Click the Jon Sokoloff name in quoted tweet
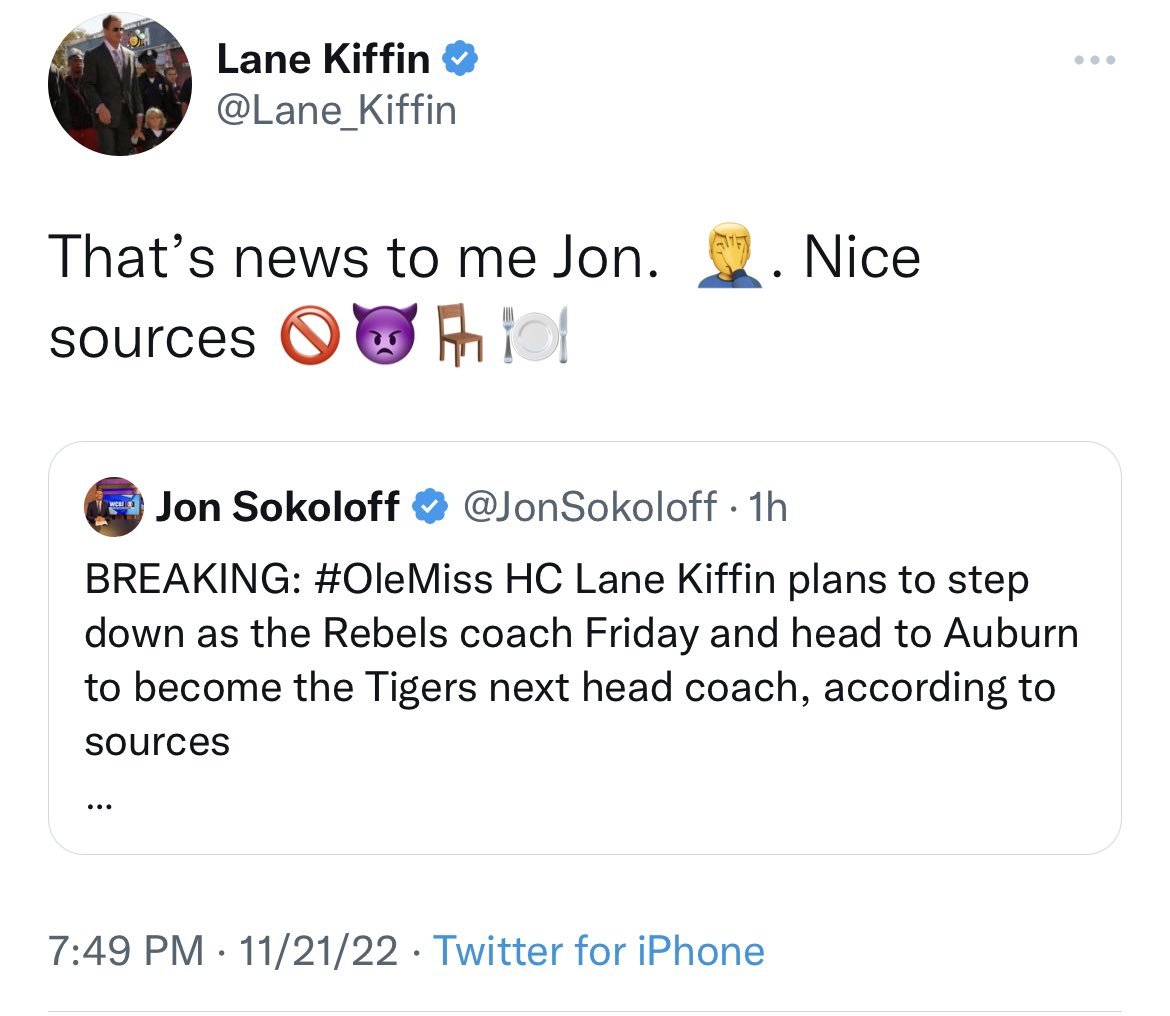1170x1016 pixels. coord(277,507)
